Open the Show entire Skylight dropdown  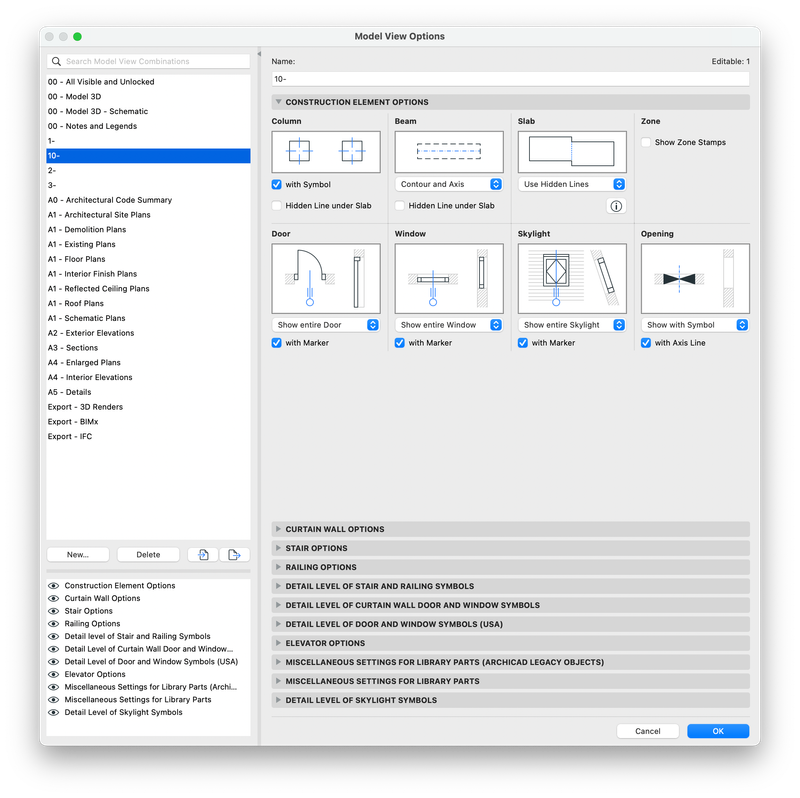coord(572,325)
